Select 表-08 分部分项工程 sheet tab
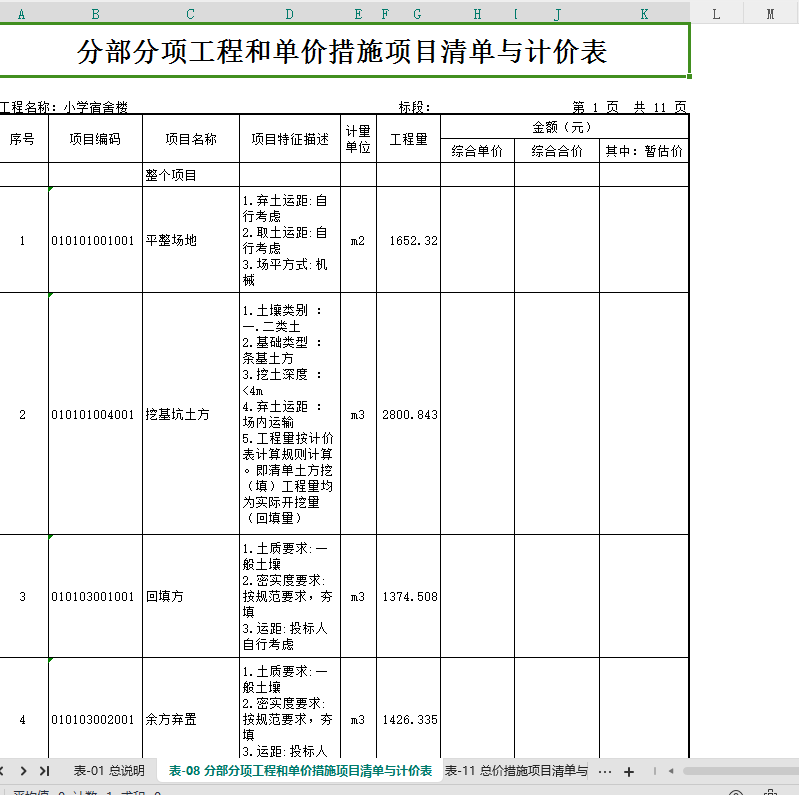This screenshot has height=795, width=799. coord(300,771)
